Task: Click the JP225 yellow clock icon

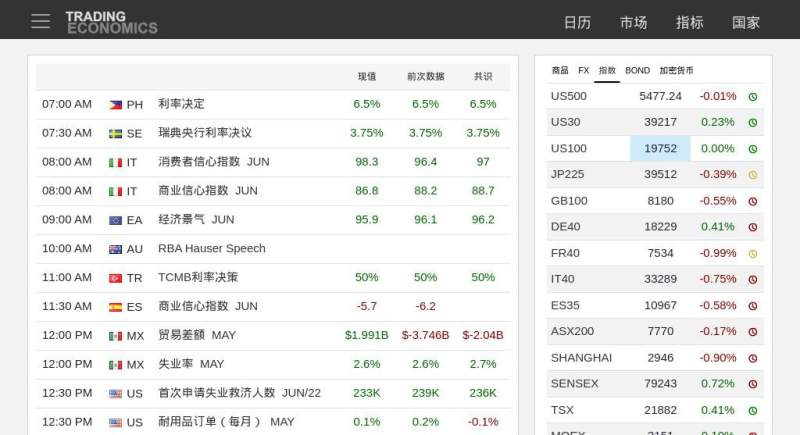Action: 753,175
